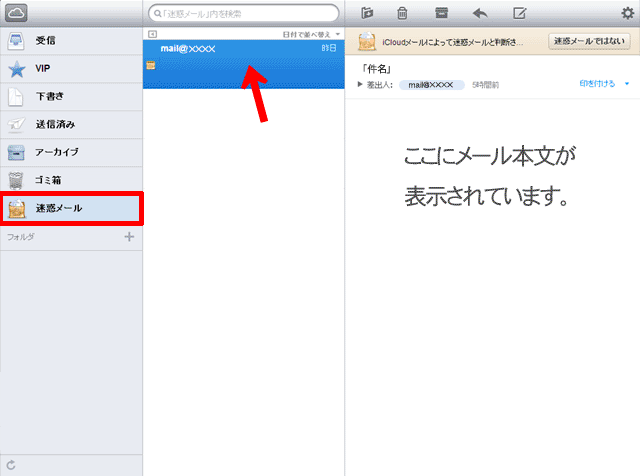Image resolution: width=640 pixels, height=476 pixels.
Task: Click the refresh icon in sidebar footer
Action: (11, 465)
